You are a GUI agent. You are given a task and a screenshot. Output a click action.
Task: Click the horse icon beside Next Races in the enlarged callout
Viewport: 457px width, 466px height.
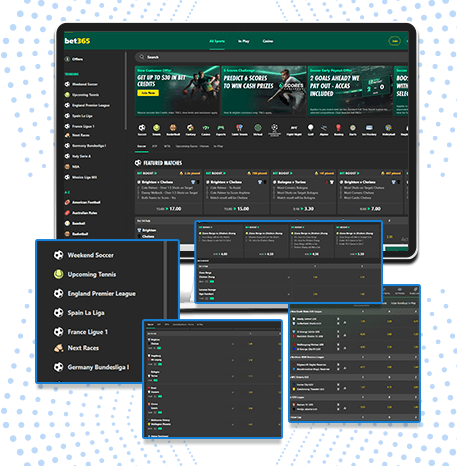pyautogui.click(x=59, y=348)
